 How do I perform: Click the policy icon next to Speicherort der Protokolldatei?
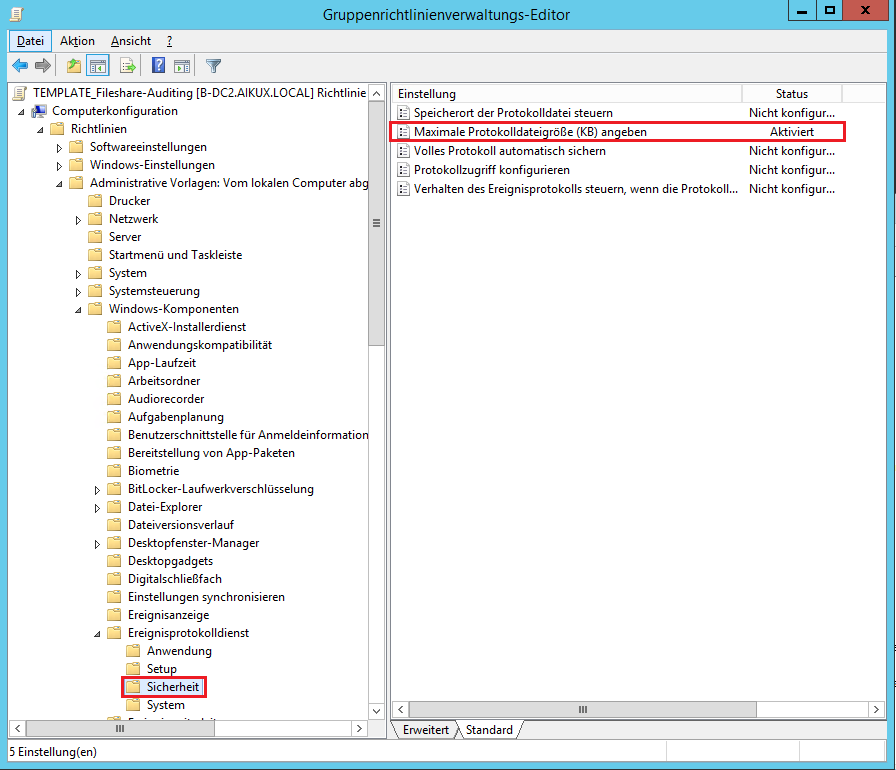point(403,113)
